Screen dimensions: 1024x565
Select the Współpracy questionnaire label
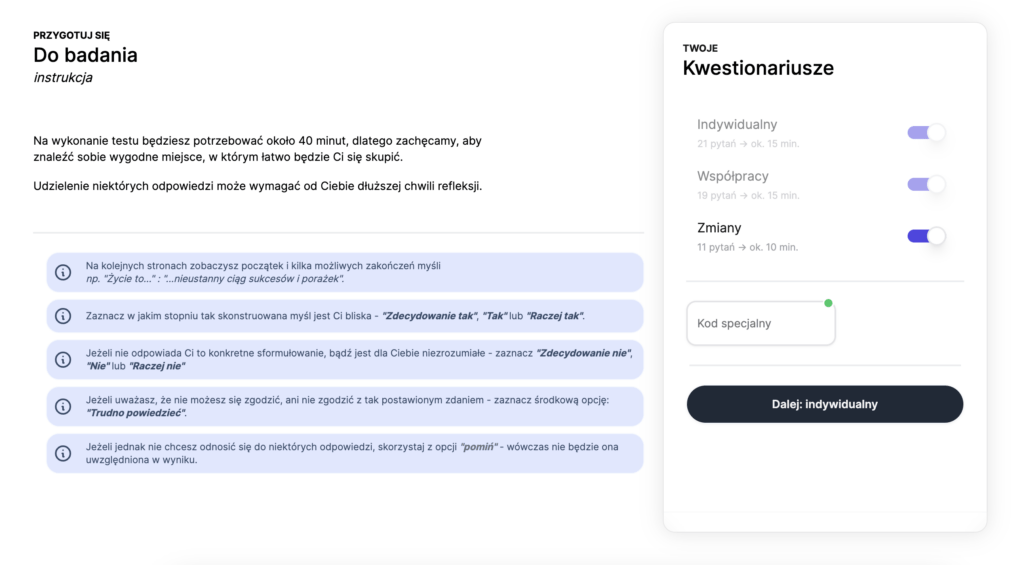(733, 176)
